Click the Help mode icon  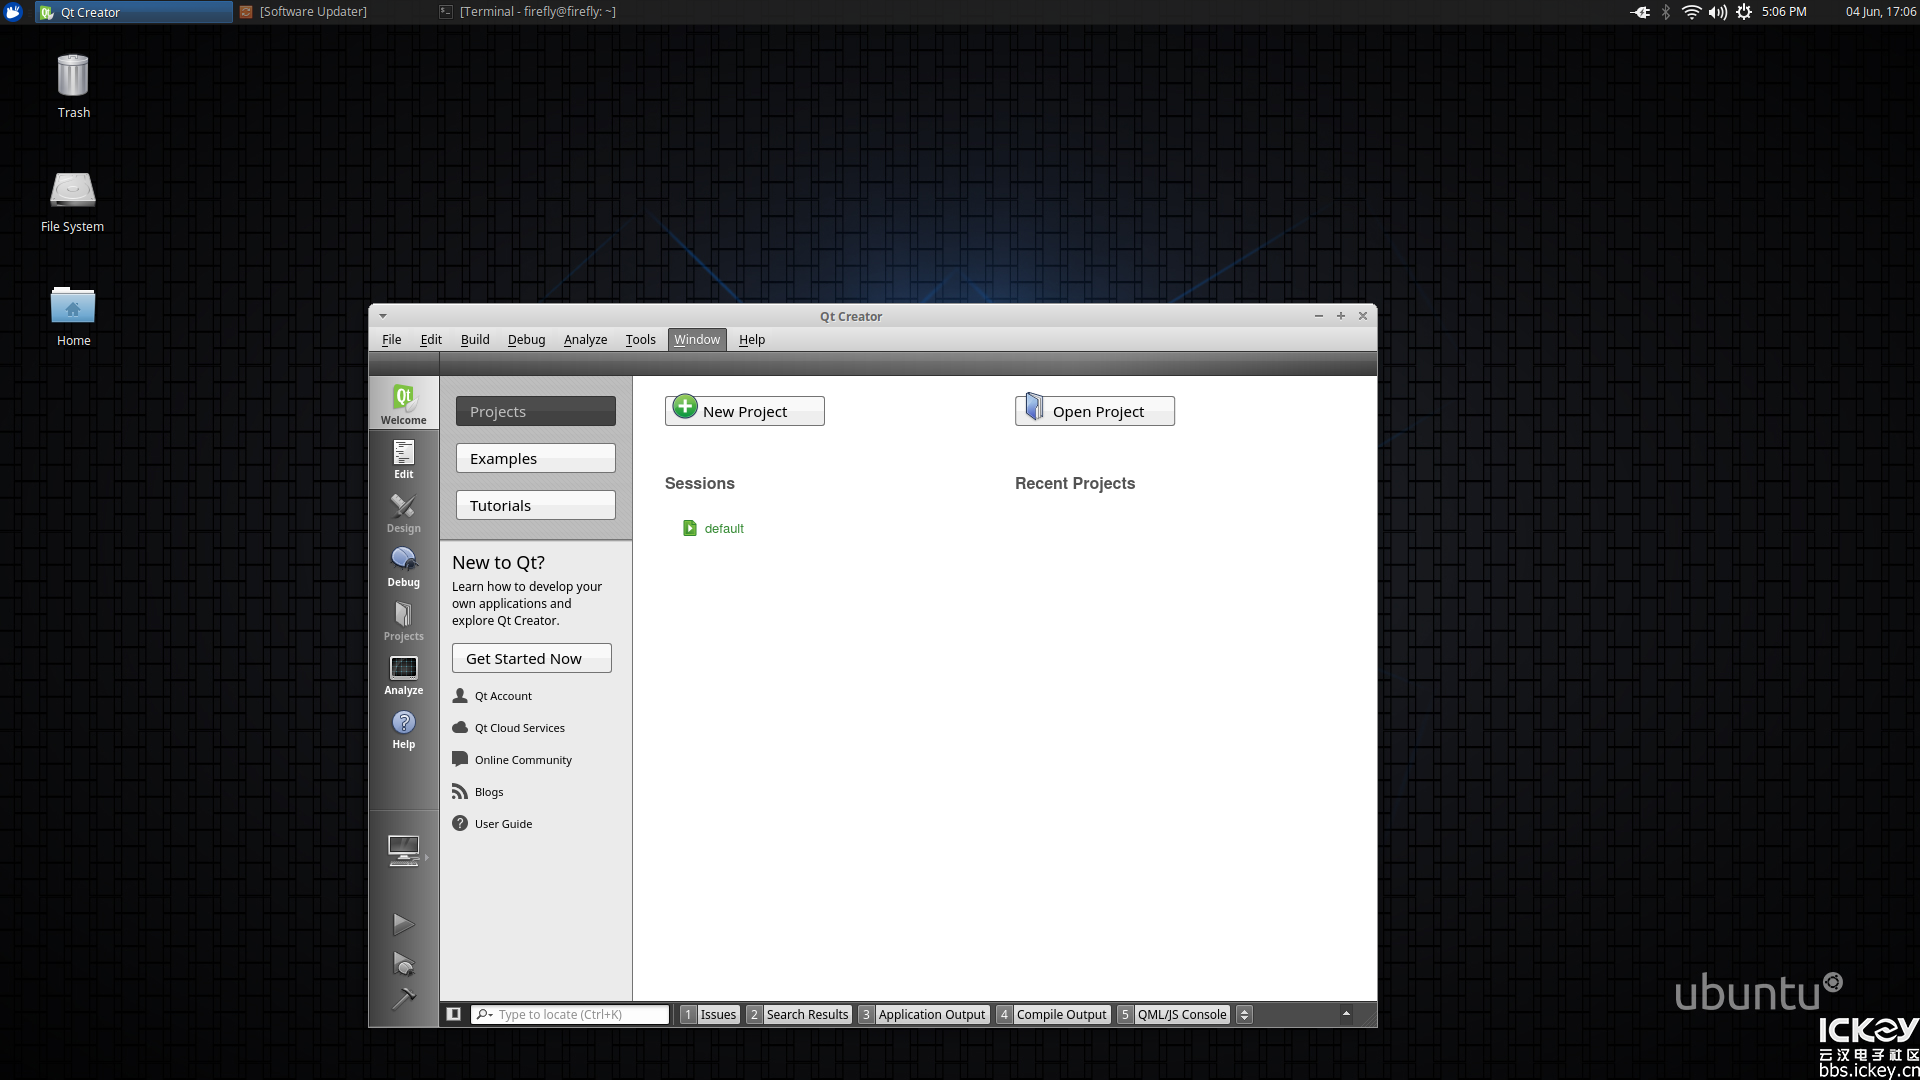[403, 729]
